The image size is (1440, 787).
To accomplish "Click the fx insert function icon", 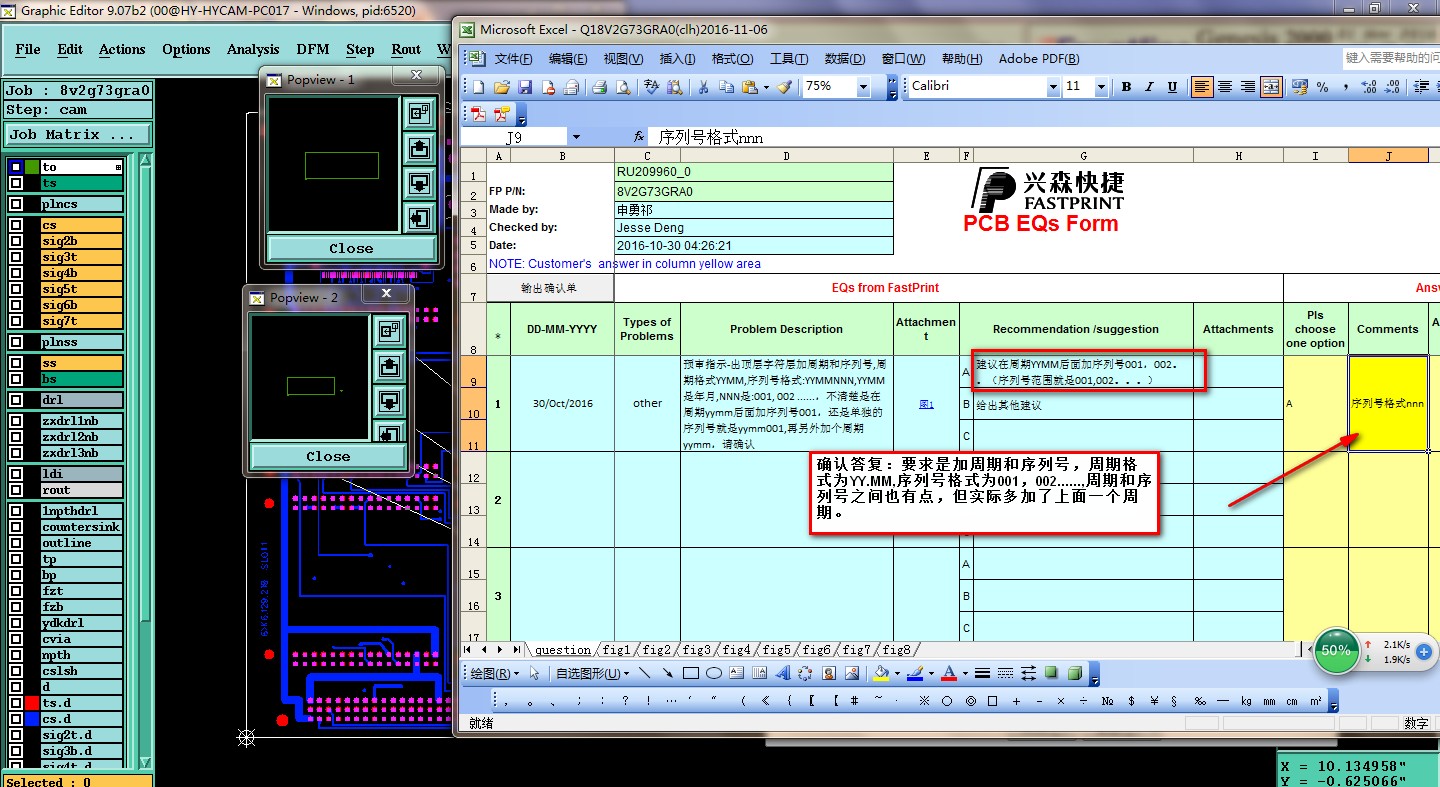I will [x=639, y=137].
